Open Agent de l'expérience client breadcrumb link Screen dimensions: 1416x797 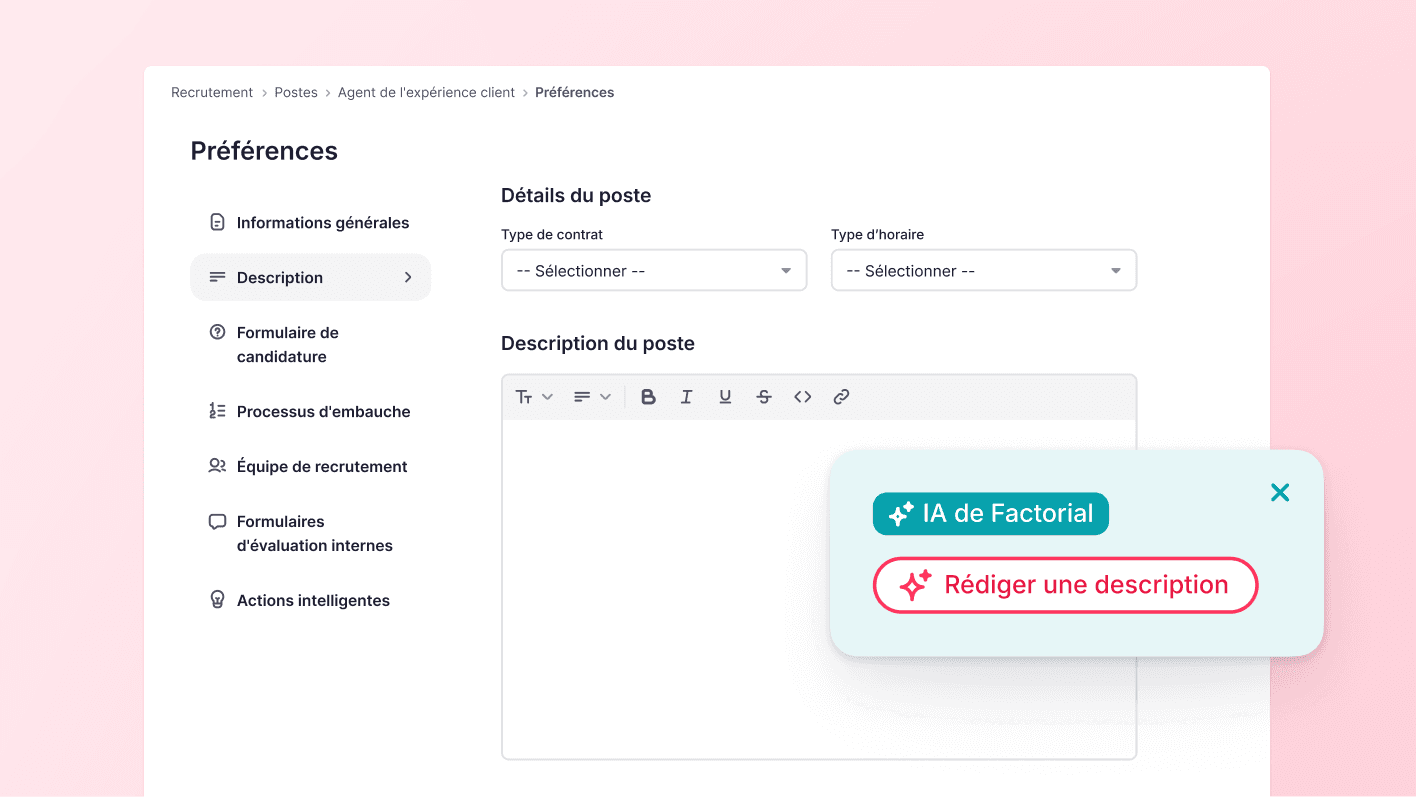pyautogui.click(x=426, y=92)
